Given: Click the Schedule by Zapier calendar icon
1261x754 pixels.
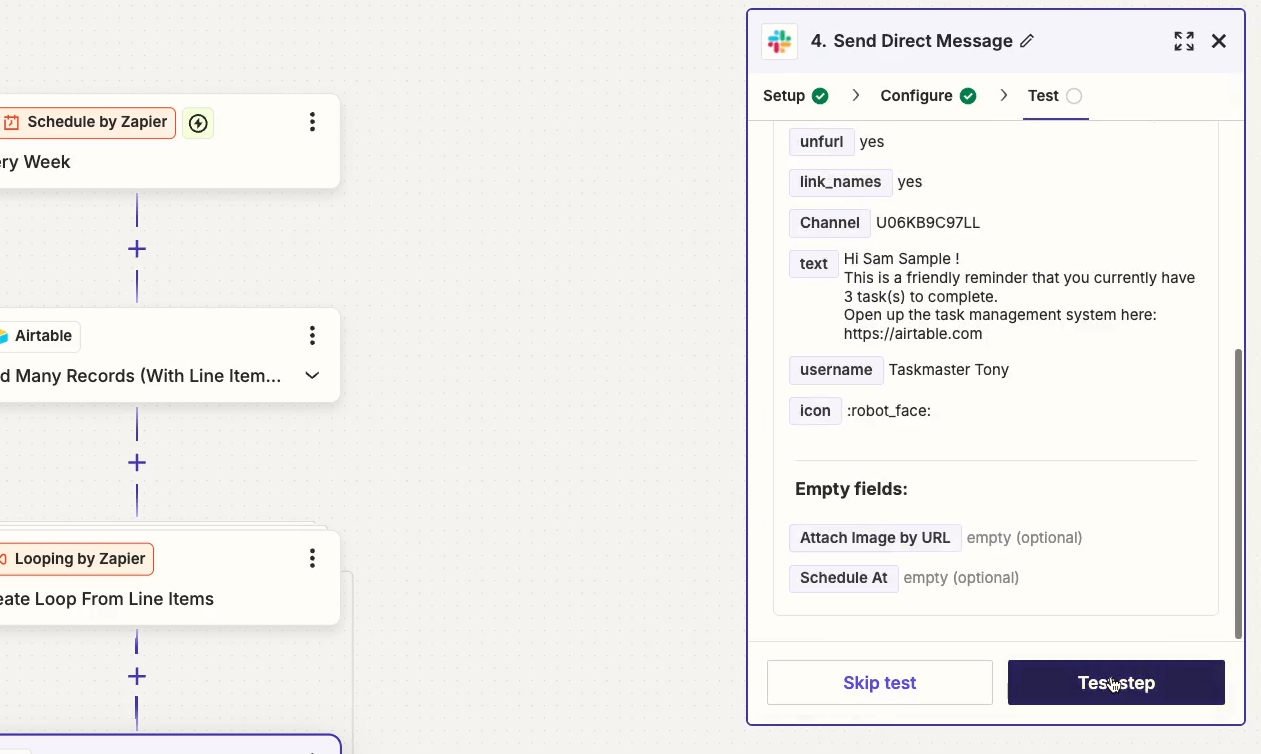Looking at the screenshot, I should (x=12, y=123).
